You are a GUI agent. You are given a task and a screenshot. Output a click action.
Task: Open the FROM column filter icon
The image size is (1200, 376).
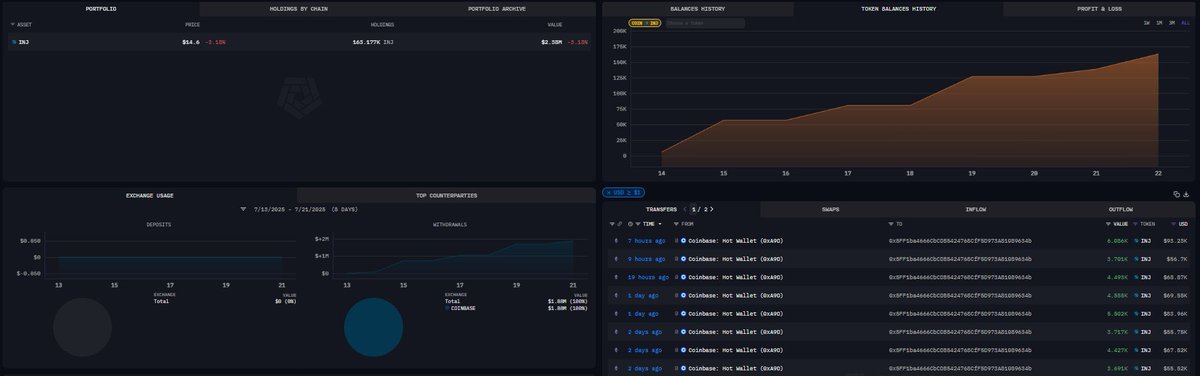[676, 224]
